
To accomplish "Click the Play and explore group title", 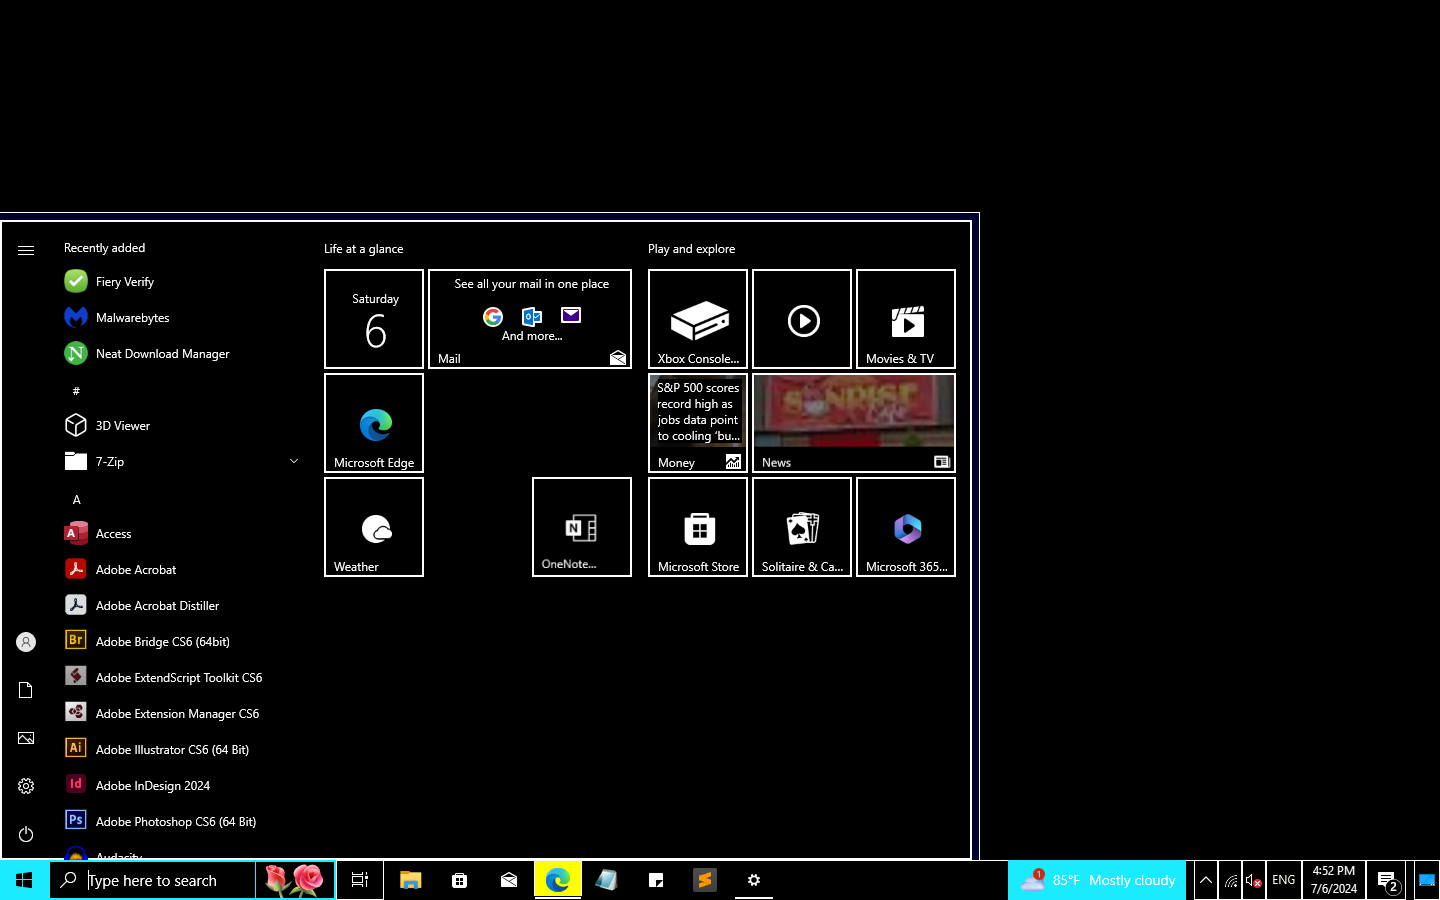I will pos(692,249).
